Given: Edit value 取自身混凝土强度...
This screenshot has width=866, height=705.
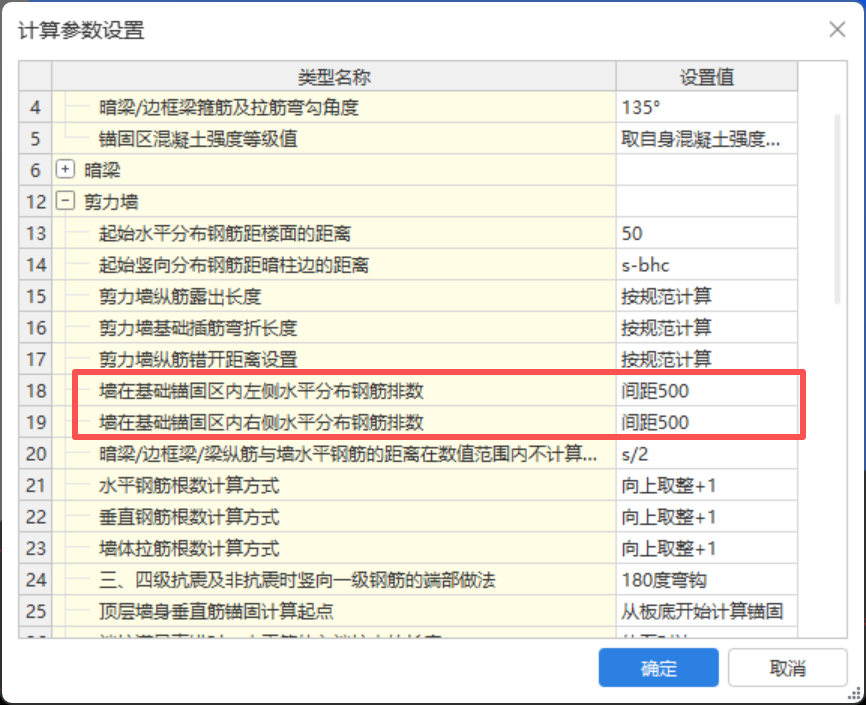Looking at the screenshot, I should 707,138.
